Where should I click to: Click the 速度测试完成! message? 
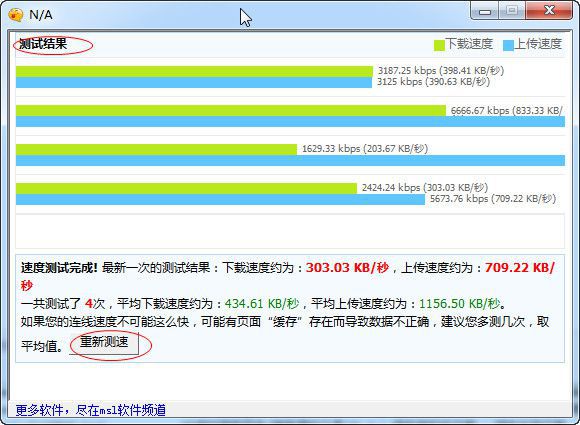[59, 267]
